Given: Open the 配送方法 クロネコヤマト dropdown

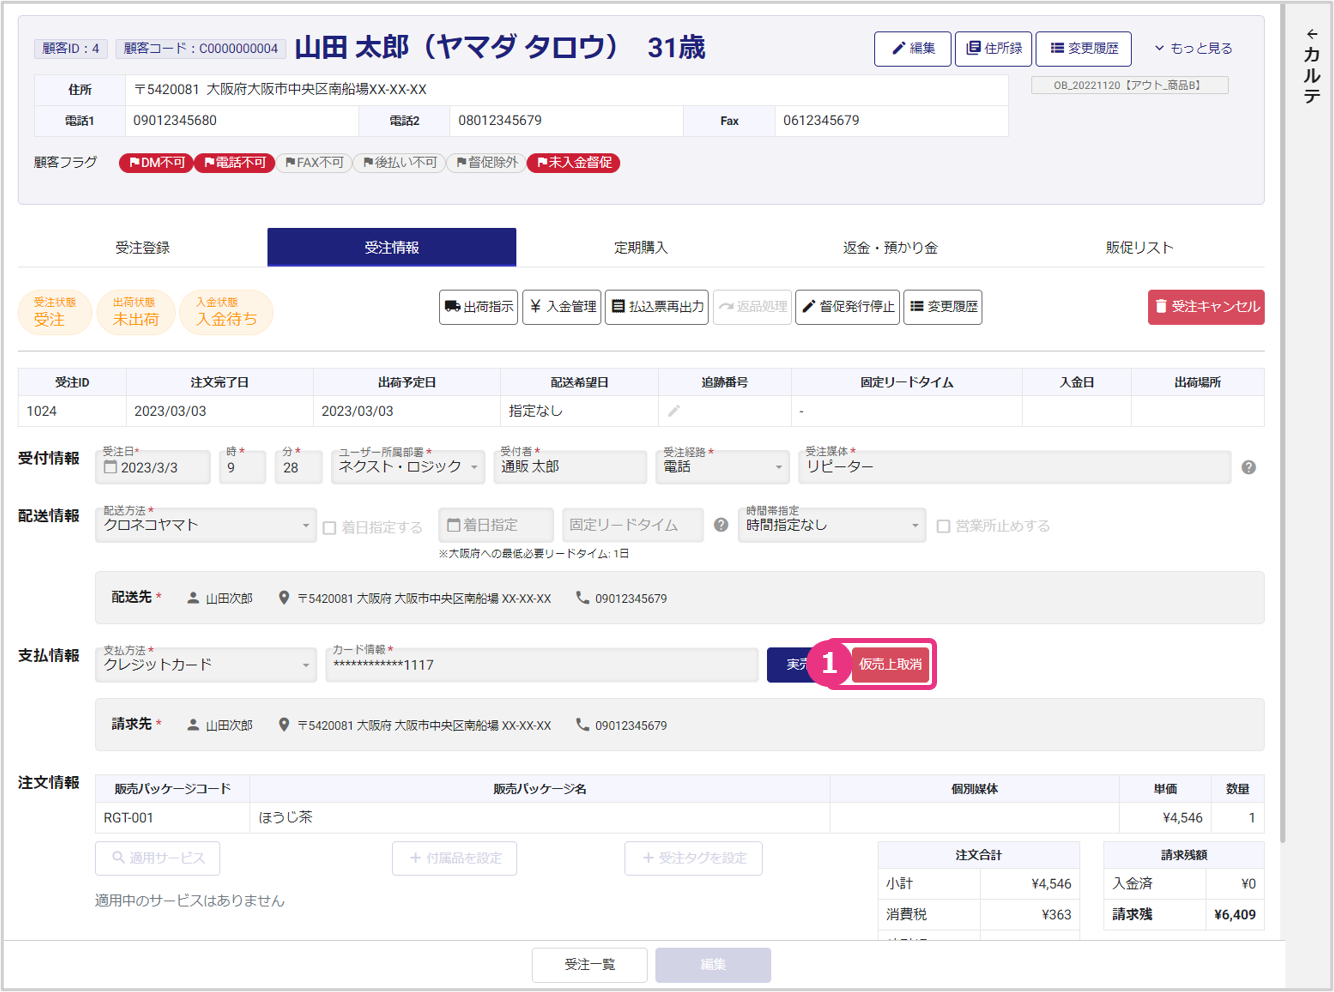Looking at the screenshot, I should coord(206,525).
